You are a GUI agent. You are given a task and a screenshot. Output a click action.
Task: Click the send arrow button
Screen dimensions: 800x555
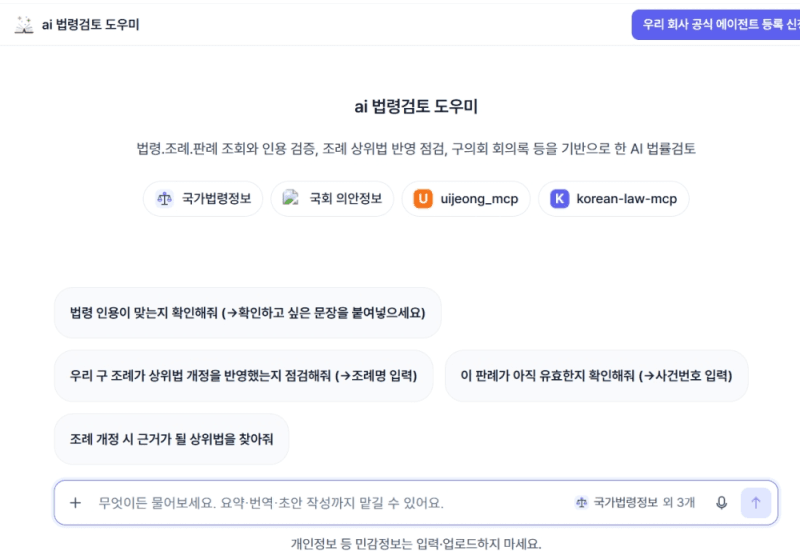[756, 503]
